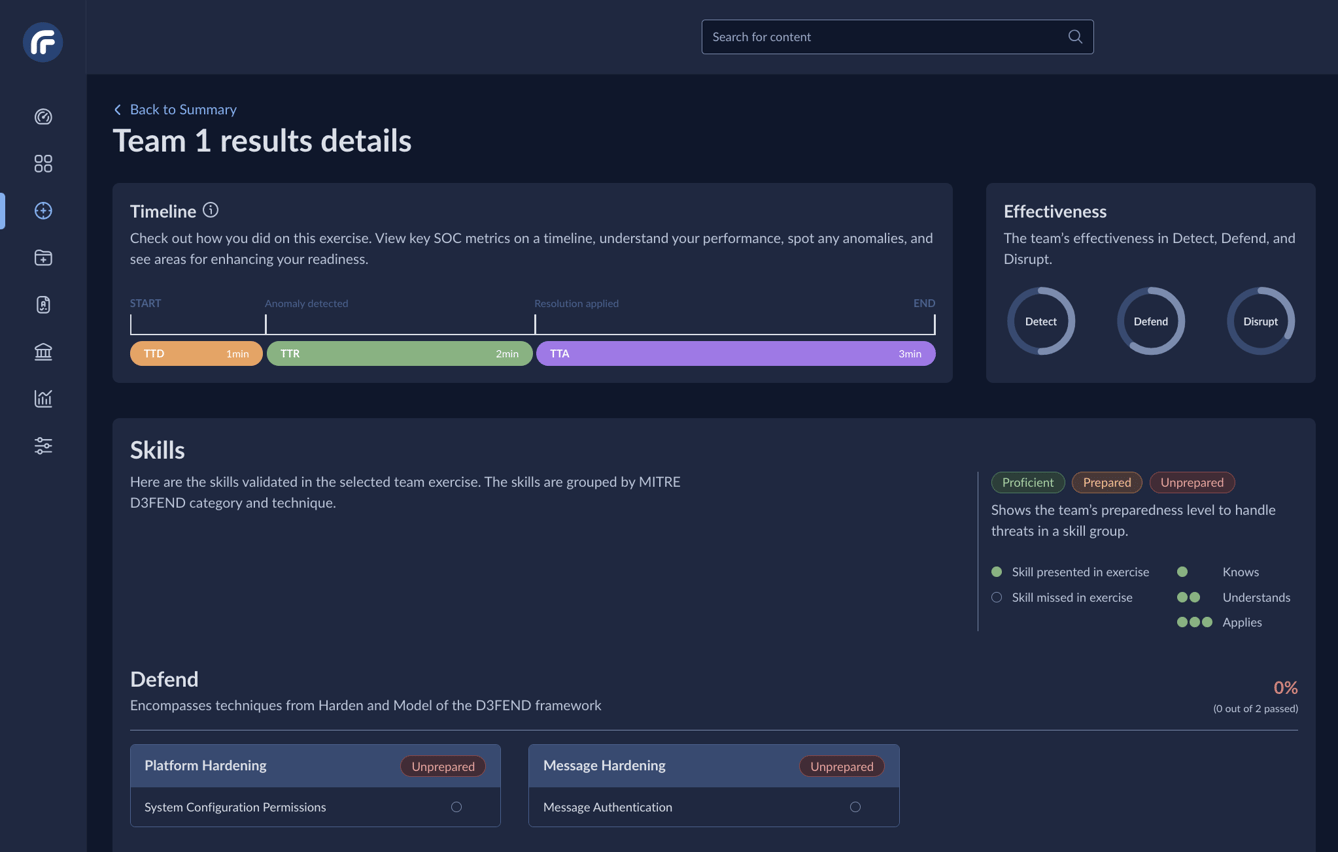Open the dashboard speedometer icon in sidebar

pos(42,116)
